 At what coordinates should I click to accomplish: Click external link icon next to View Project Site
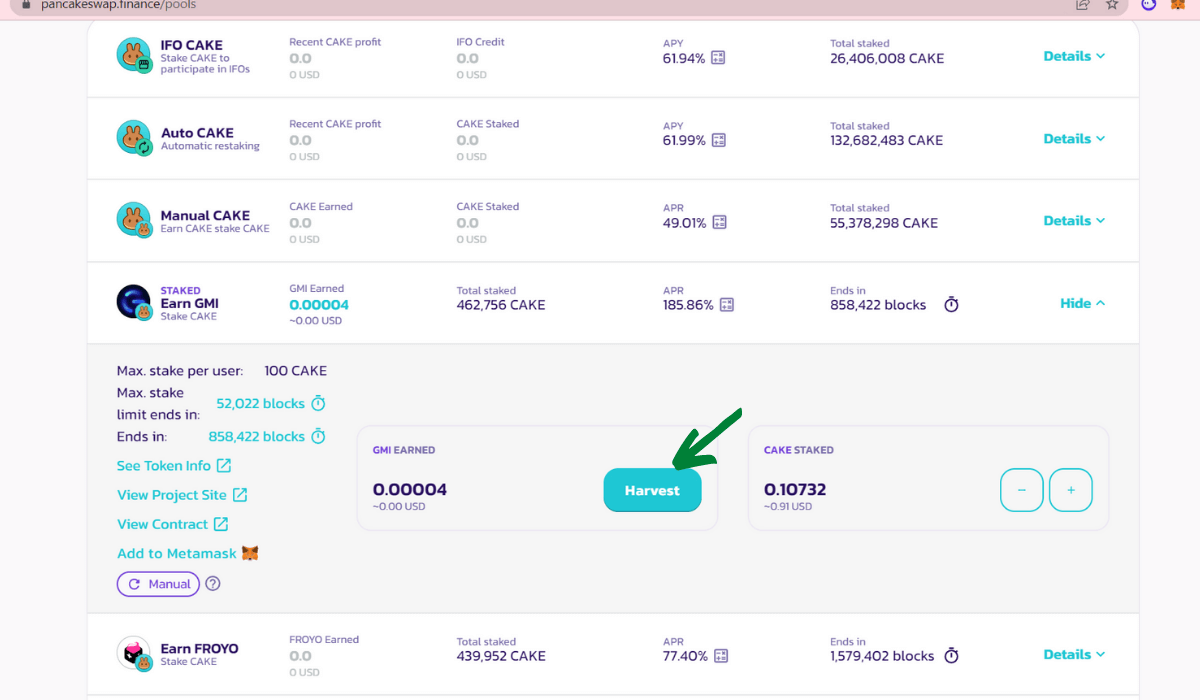pos(240,494)
